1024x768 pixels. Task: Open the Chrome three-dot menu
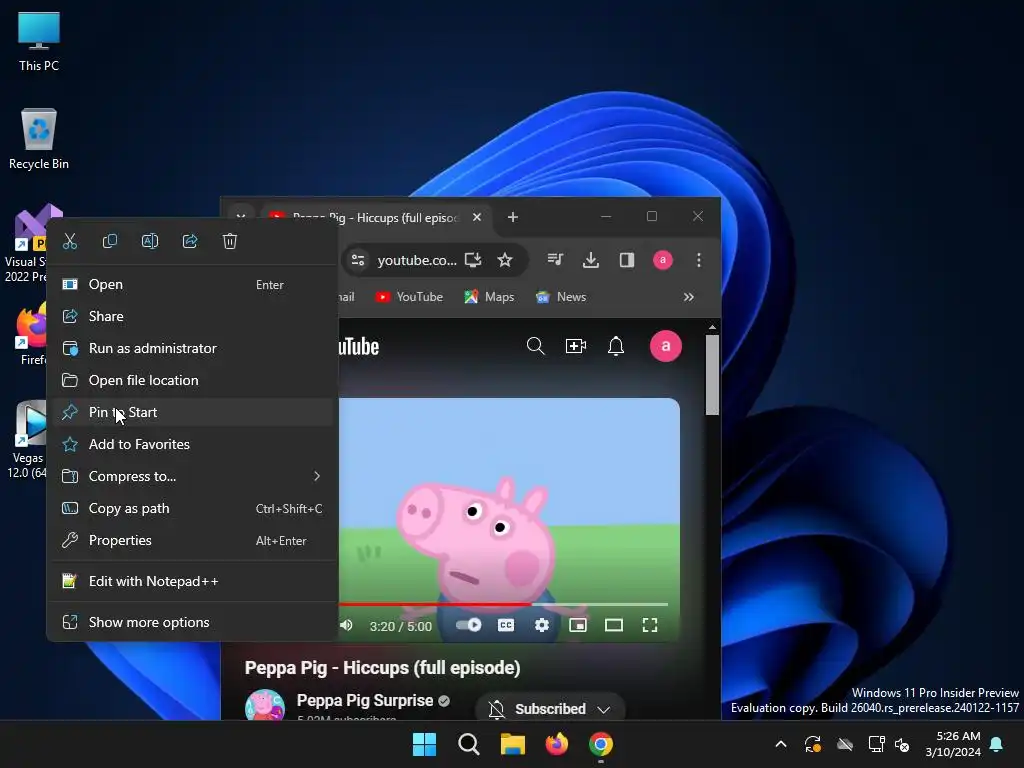tap(699, 261)
